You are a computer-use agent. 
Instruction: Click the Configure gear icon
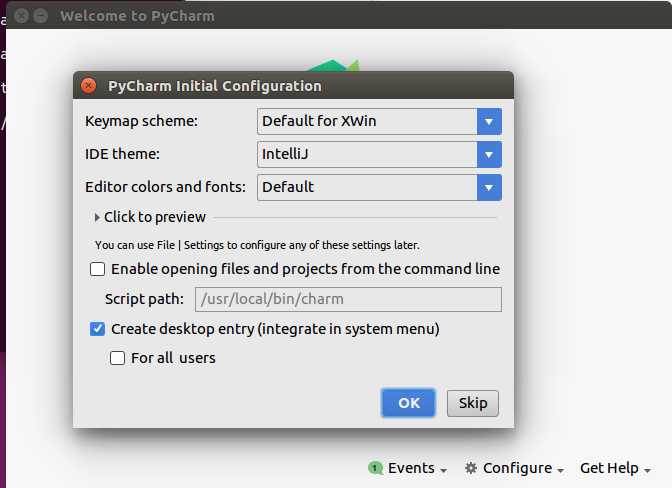click(471, 468)
